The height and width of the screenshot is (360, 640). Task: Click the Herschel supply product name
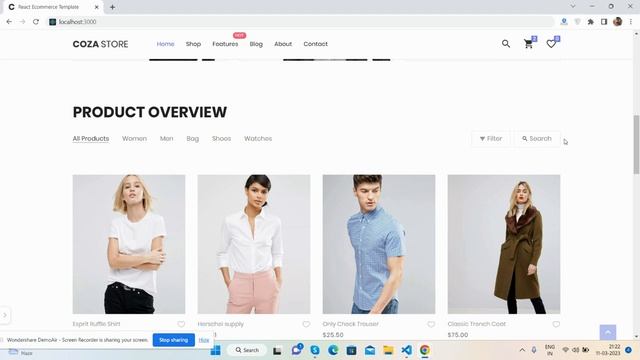pyautogui.click(x=220, y=324)
